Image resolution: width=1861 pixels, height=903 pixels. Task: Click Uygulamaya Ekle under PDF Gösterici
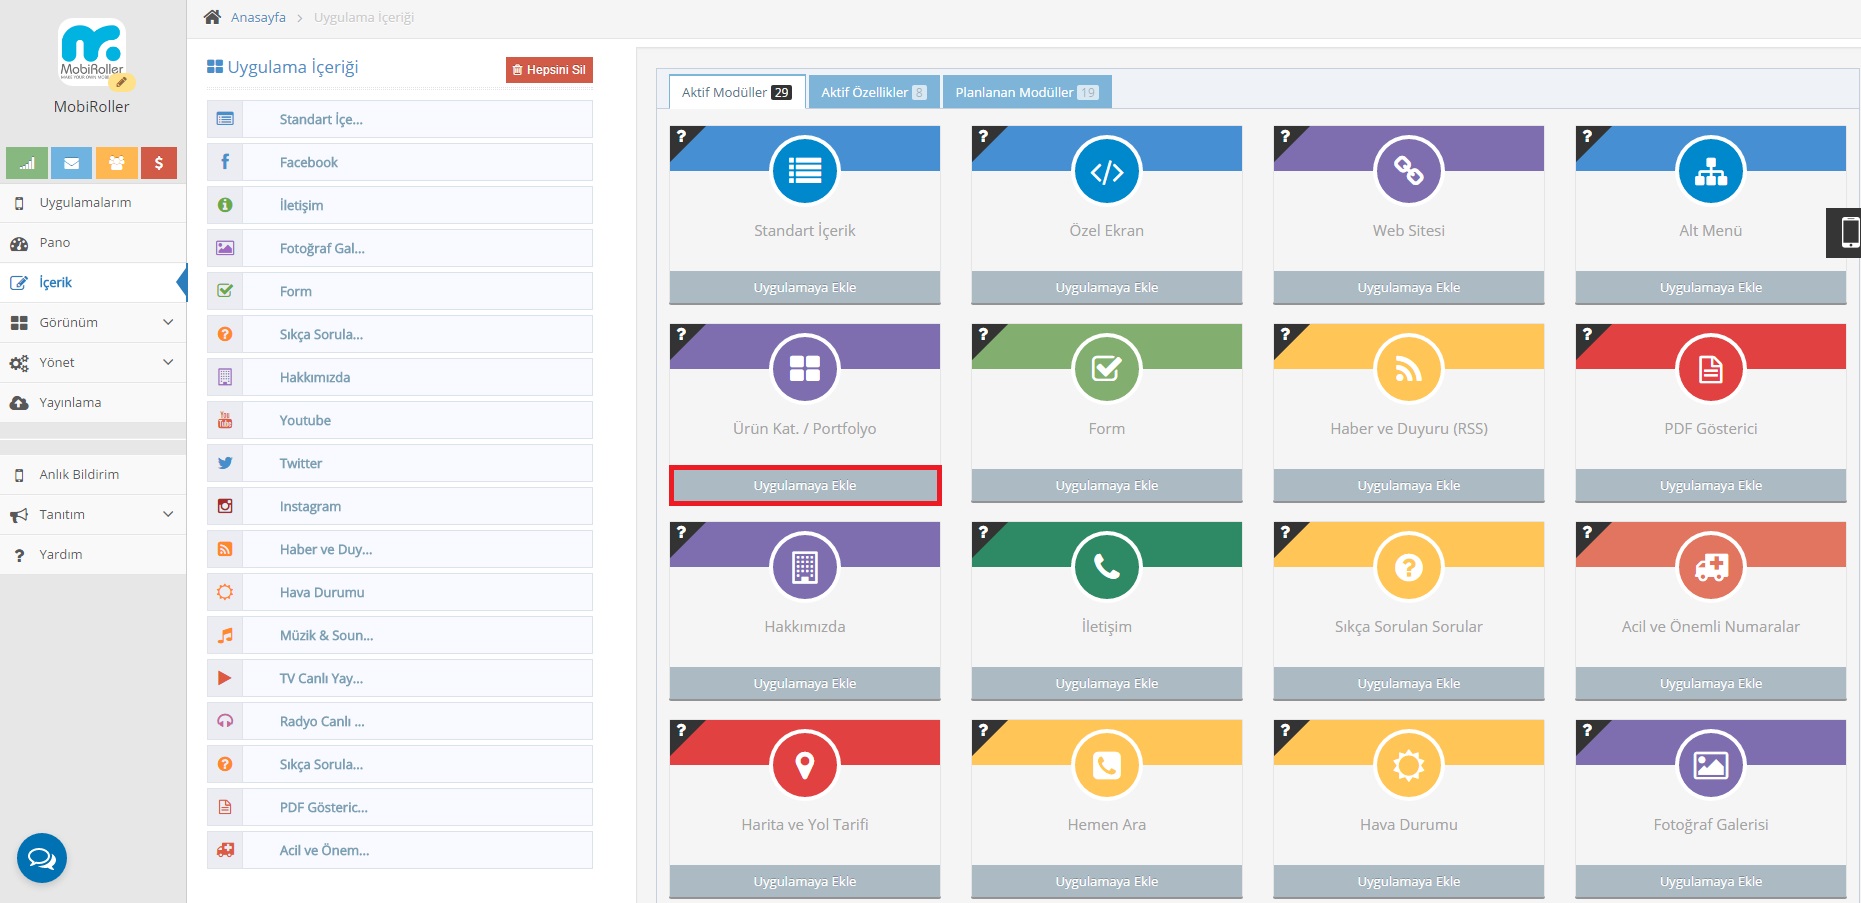click(x=1710, y=486)
